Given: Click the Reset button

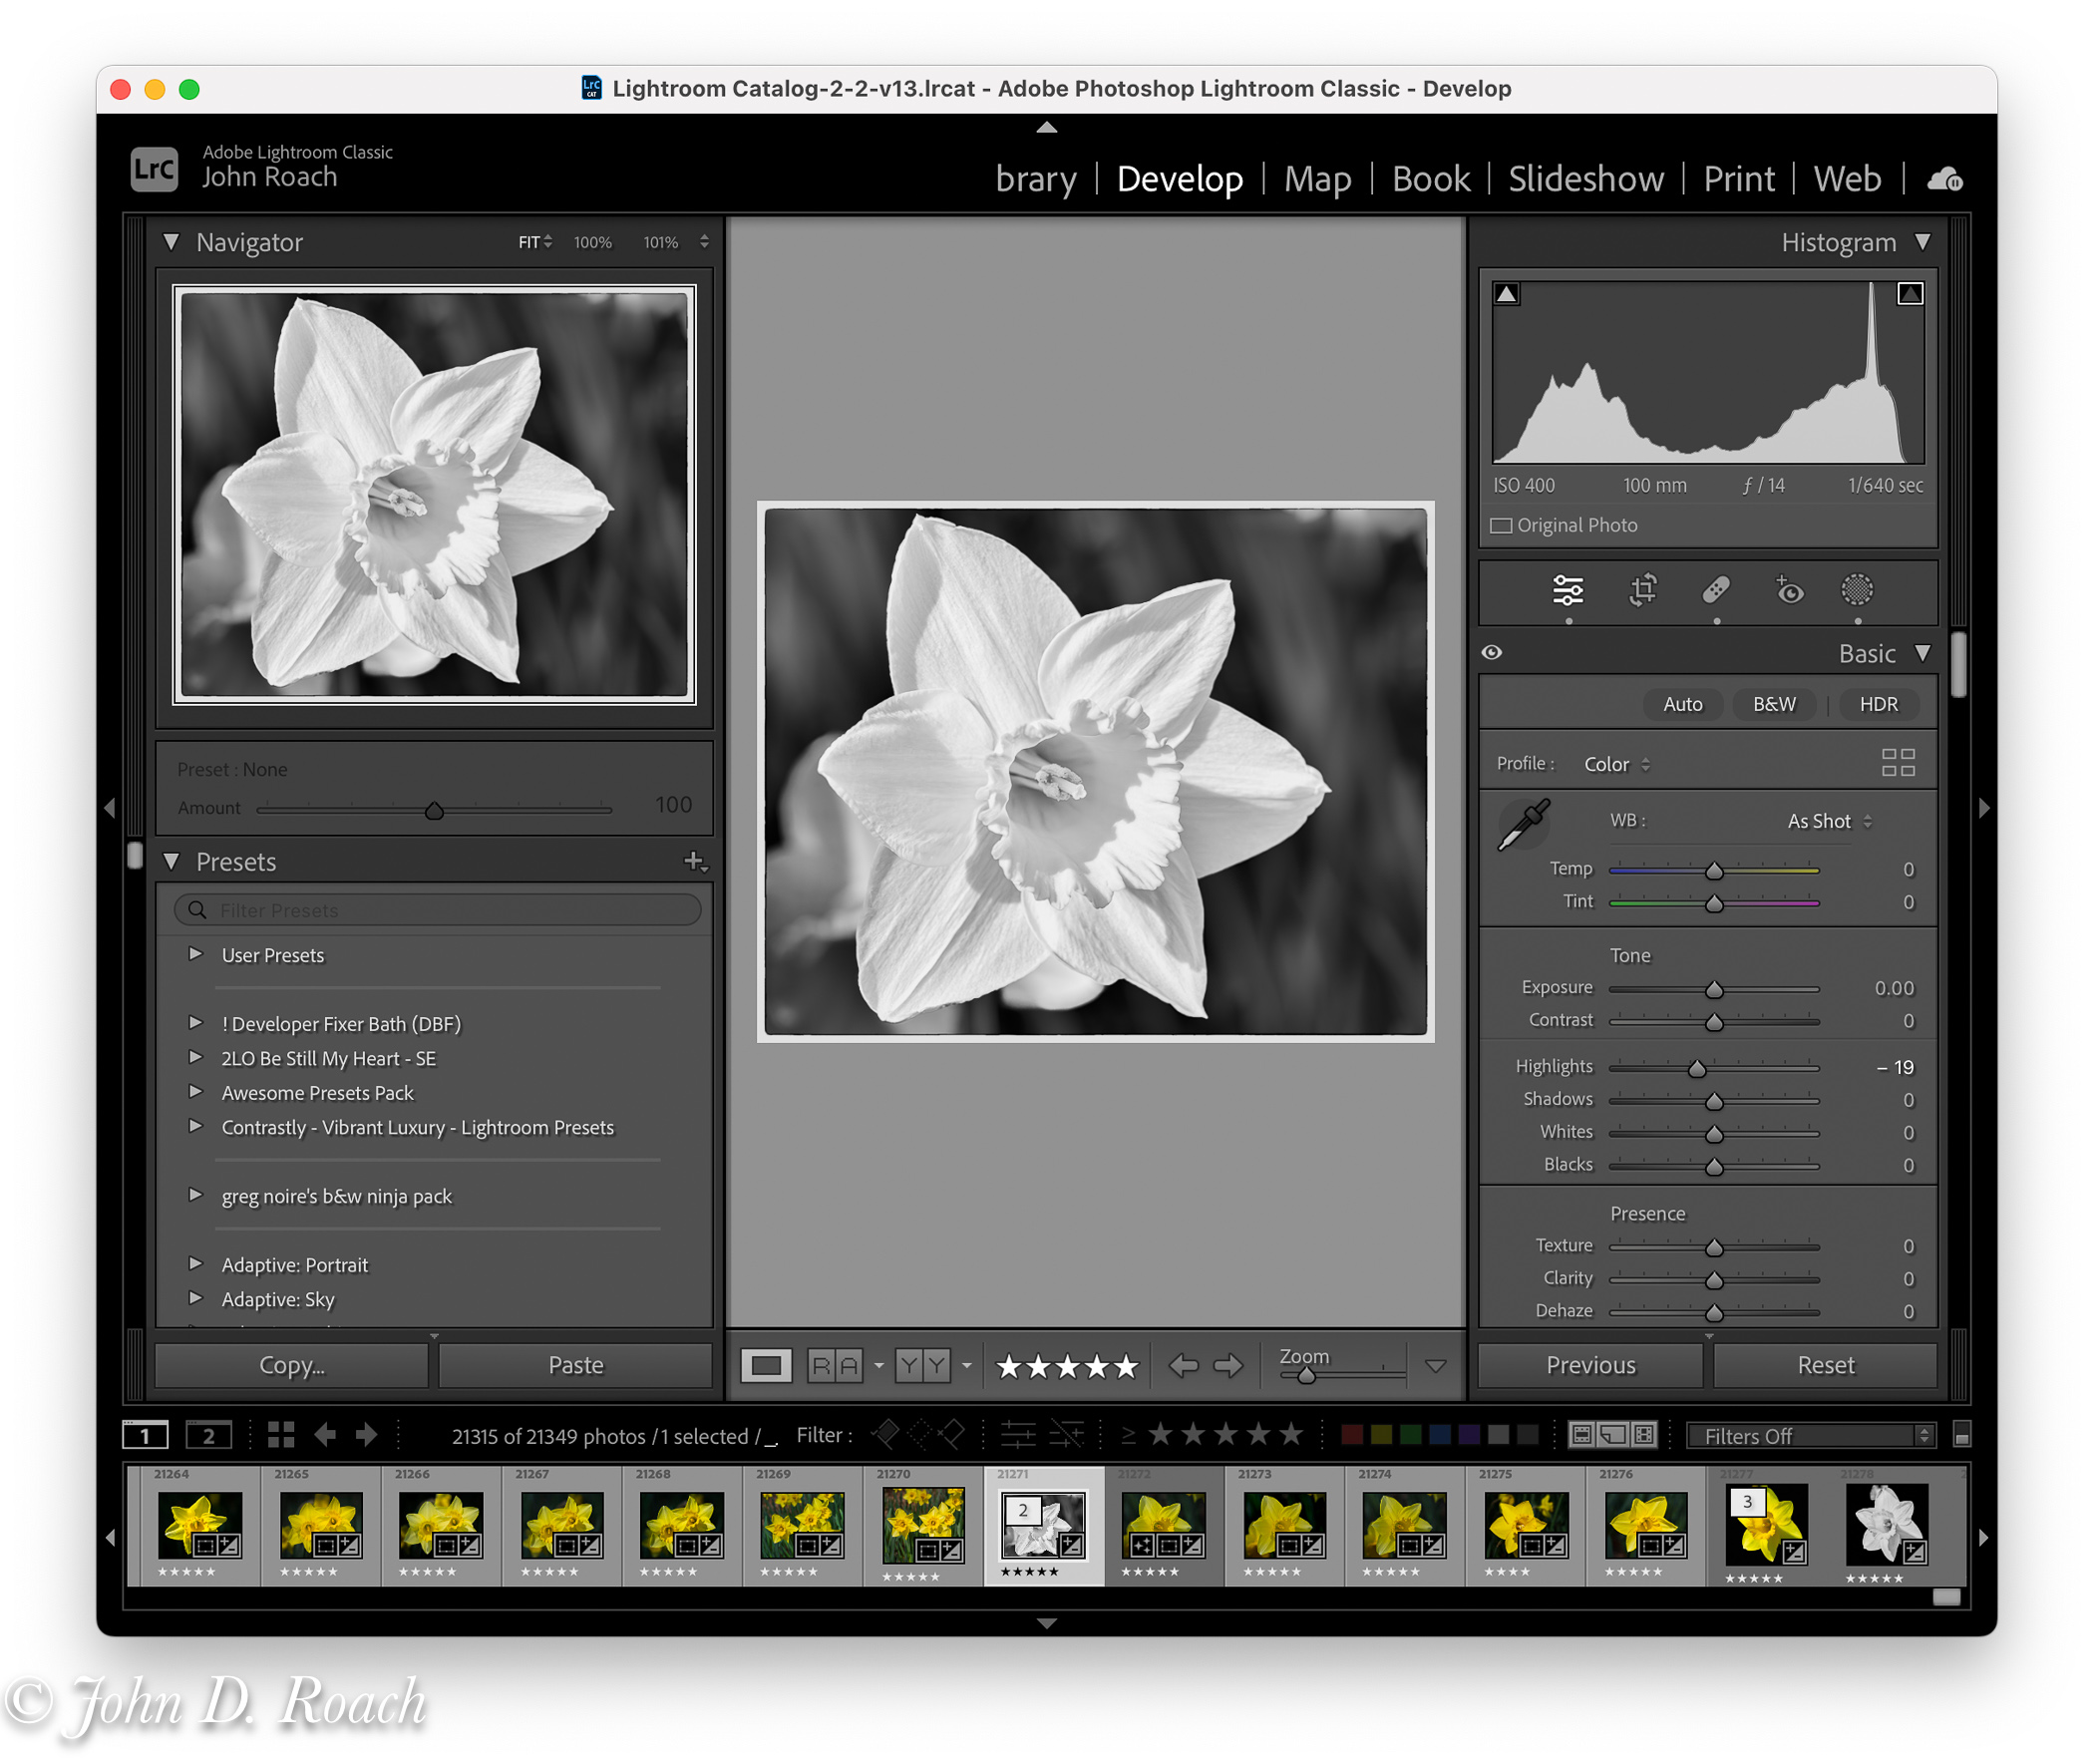Looking at the screenshot, I should tap(1825, 1366).
